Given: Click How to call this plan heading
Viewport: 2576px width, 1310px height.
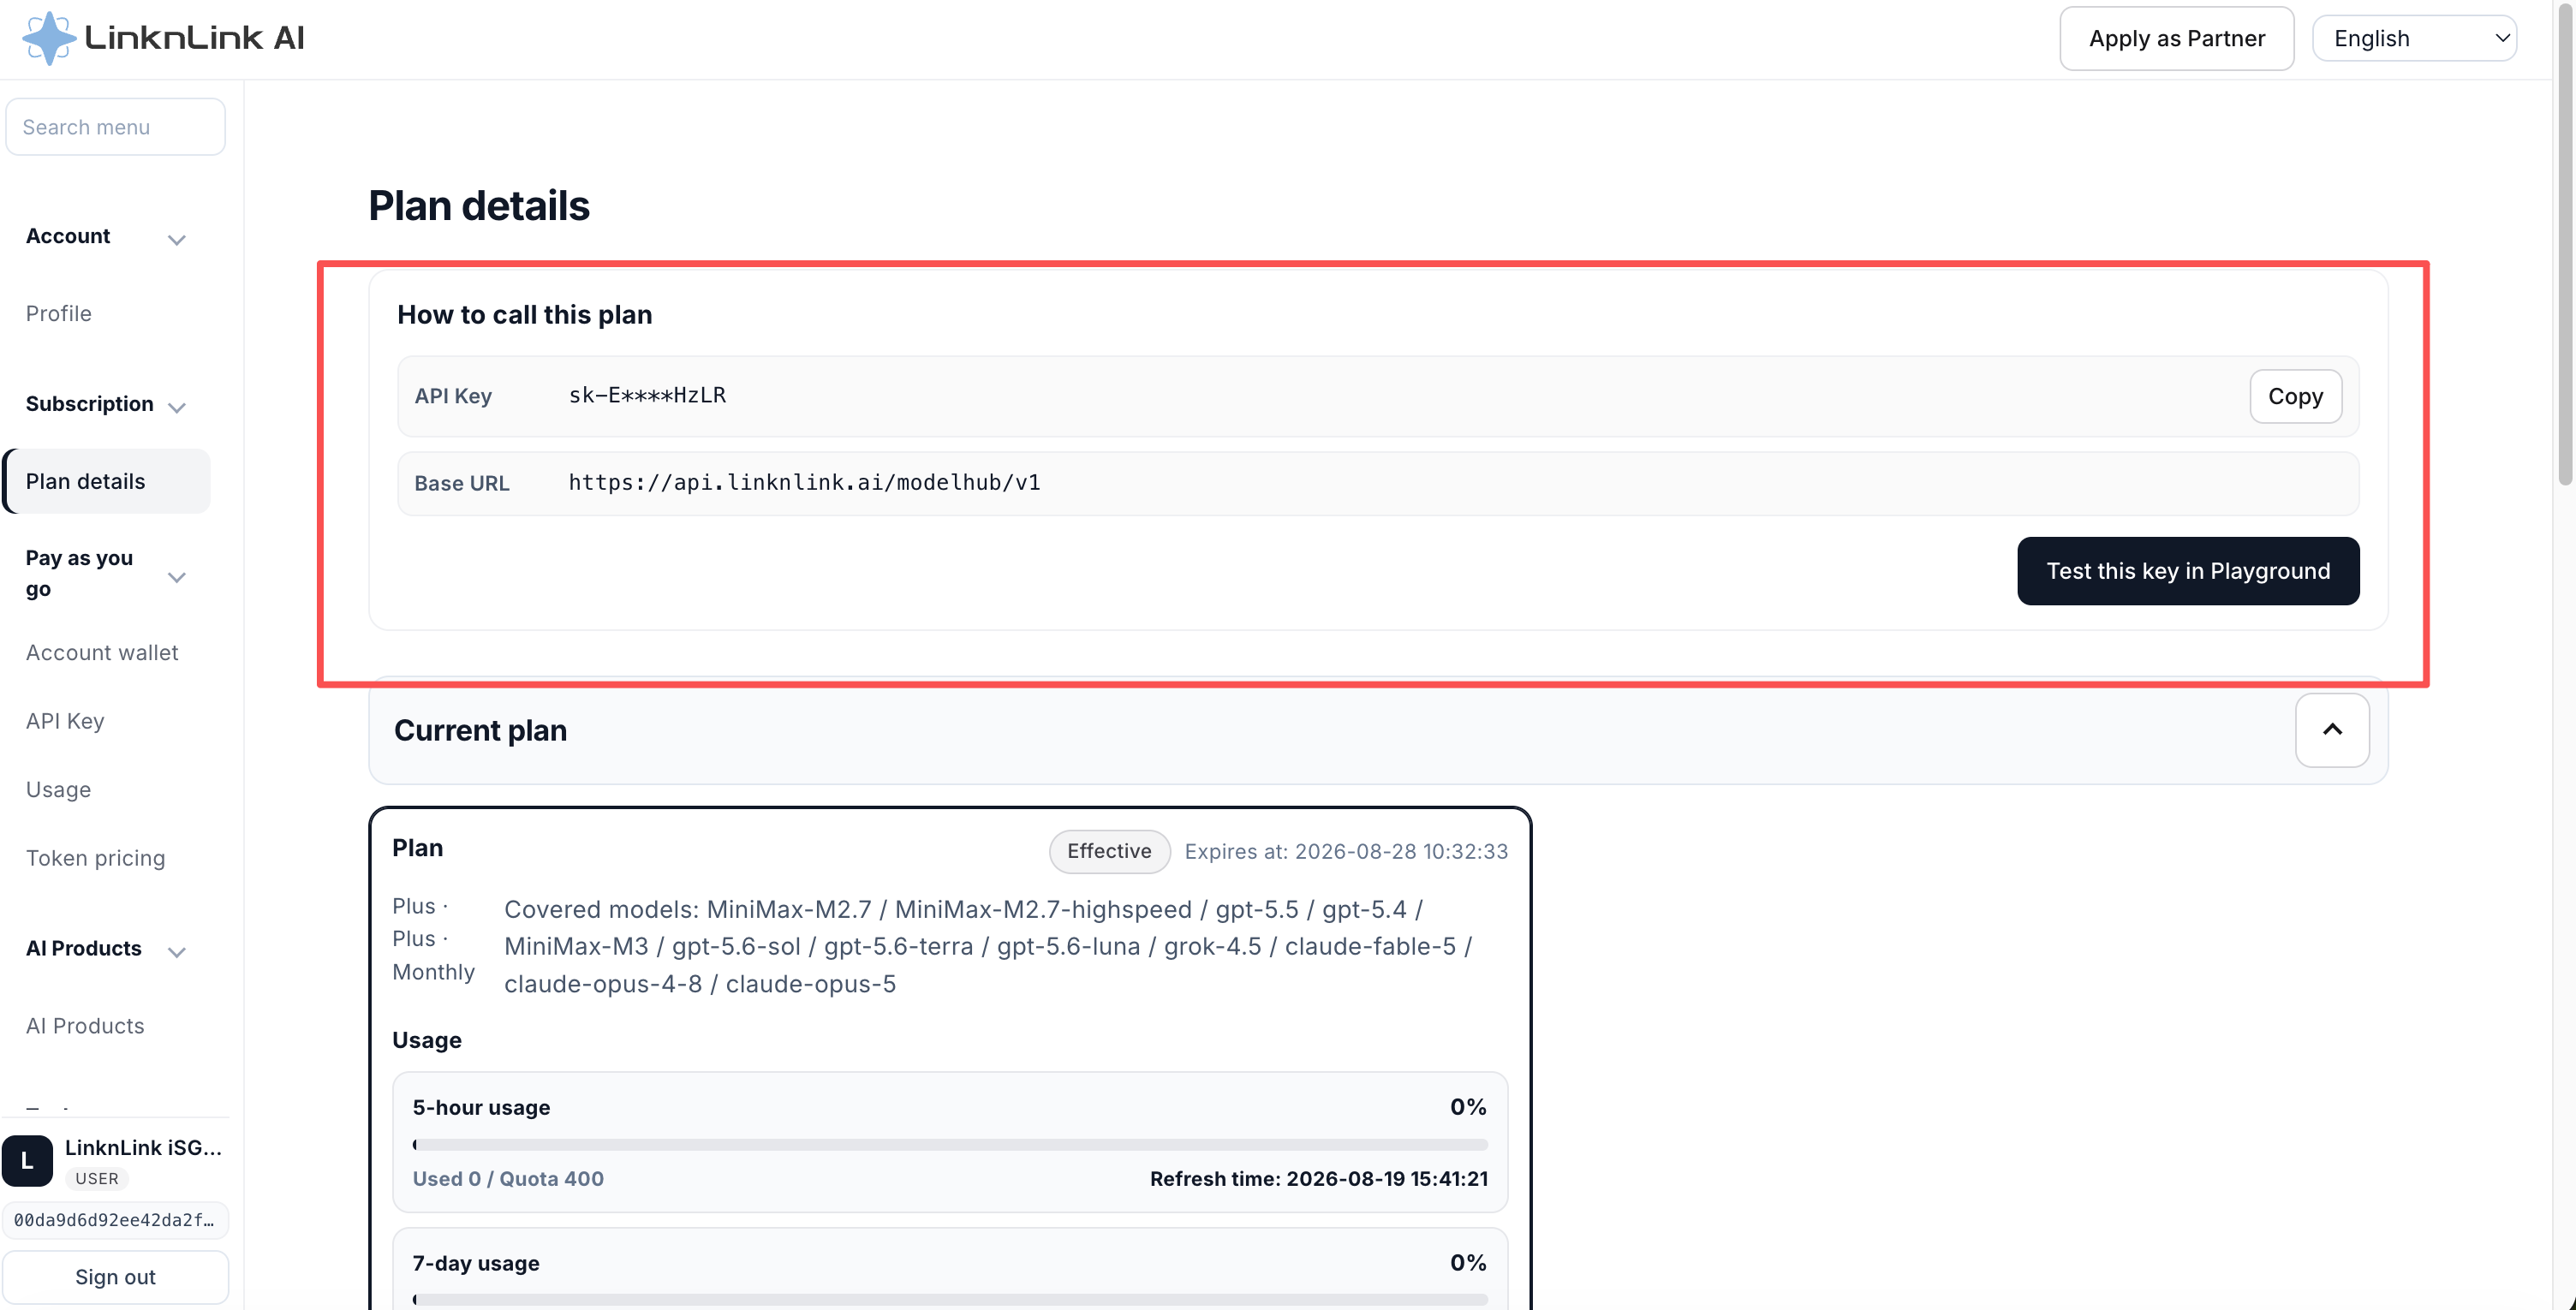Looking at the screenshot, I should click(x=524, y=314).
